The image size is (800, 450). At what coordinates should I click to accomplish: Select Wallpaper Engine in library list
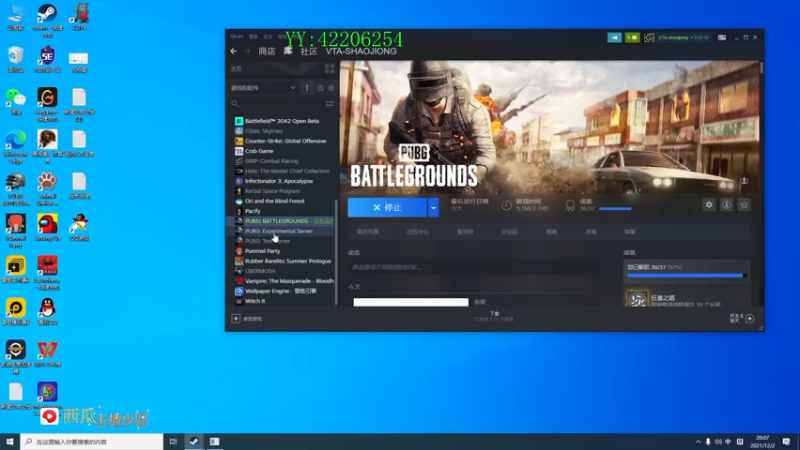pyautogui.click(x=281, y=291)
